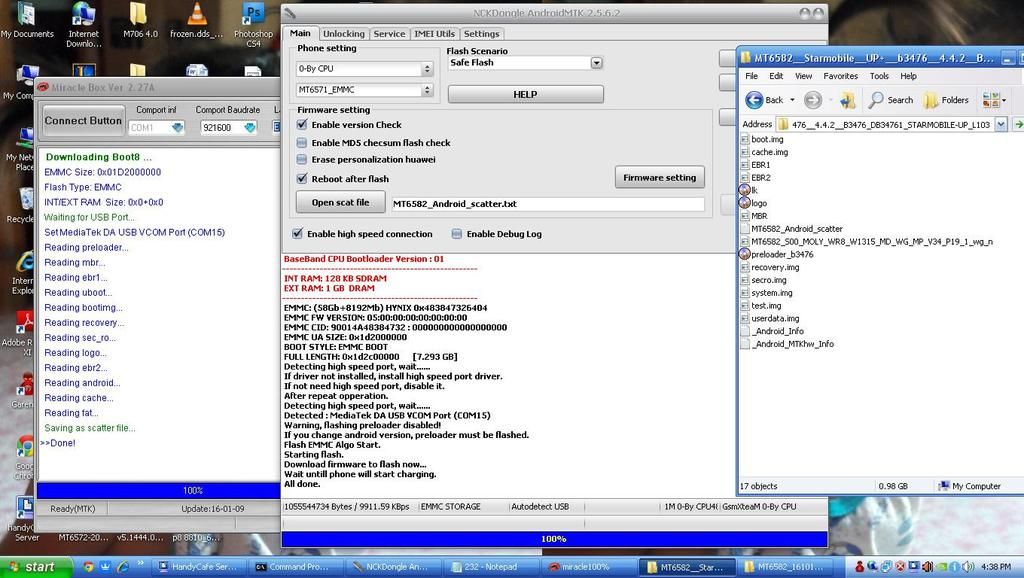This screenshot has width=1024, height=578.
Task: Enable Debug Log checkbox
Action: click(457, 234)
